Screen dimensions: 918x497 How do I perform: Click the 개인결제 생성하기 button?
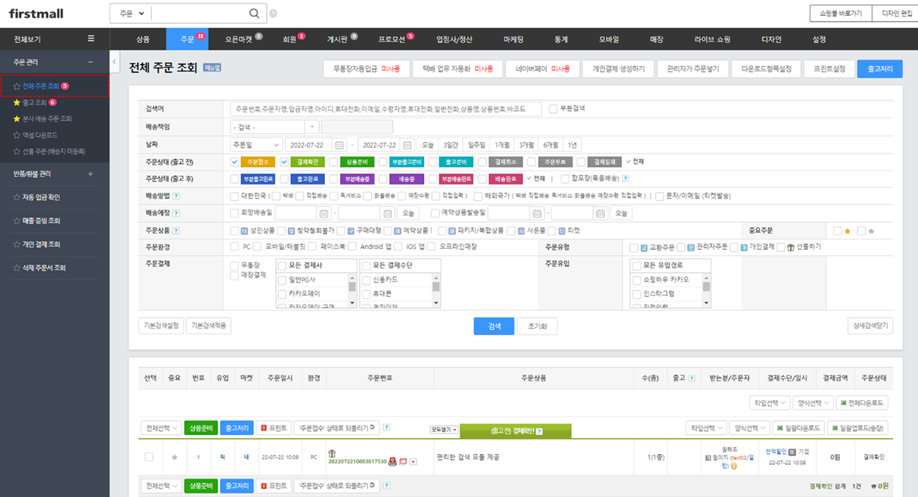[618, 69]
